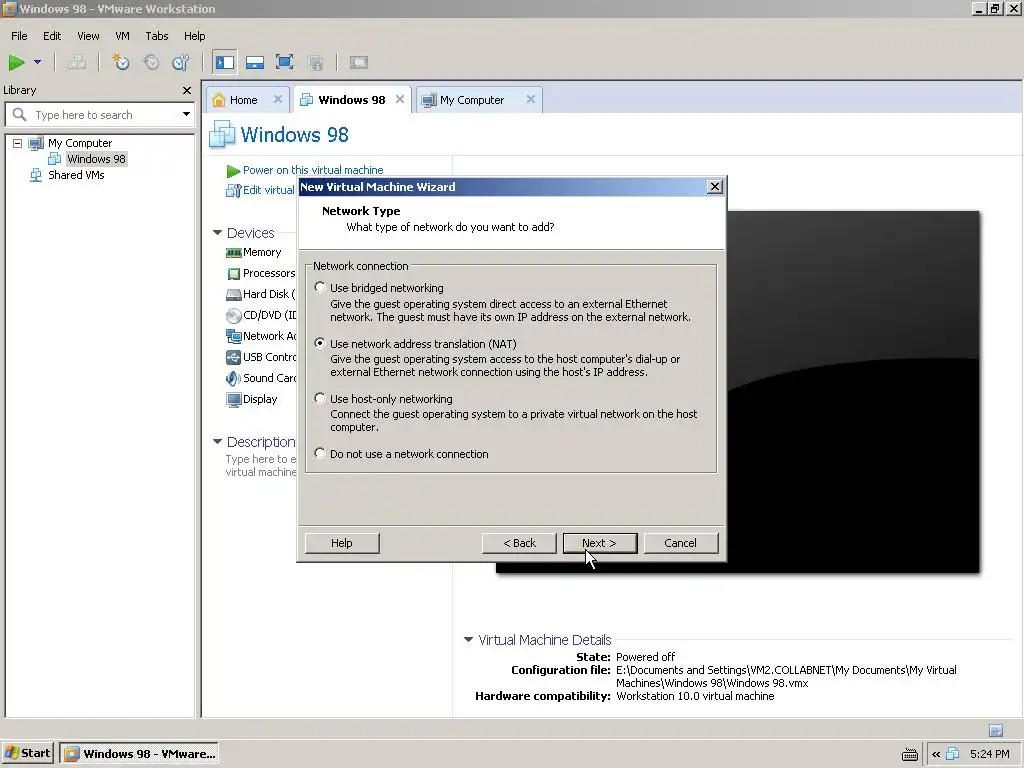1024x768 pixels.
Task: Close the Home tab with its X
Action: coord(278,99)
